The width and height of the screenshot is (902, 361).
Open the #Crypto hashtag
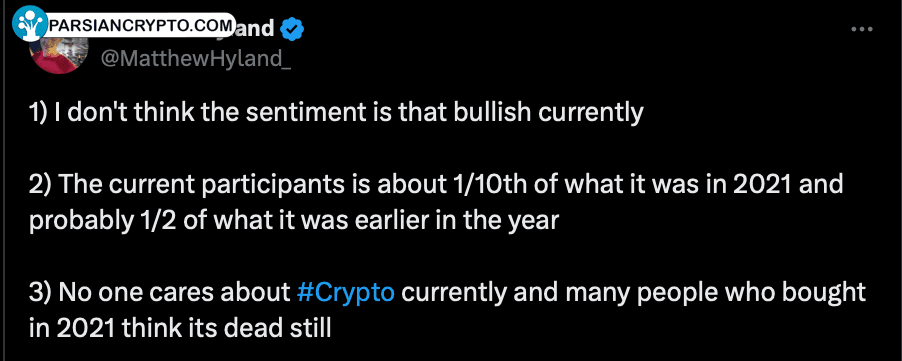(x=346, y=293)
